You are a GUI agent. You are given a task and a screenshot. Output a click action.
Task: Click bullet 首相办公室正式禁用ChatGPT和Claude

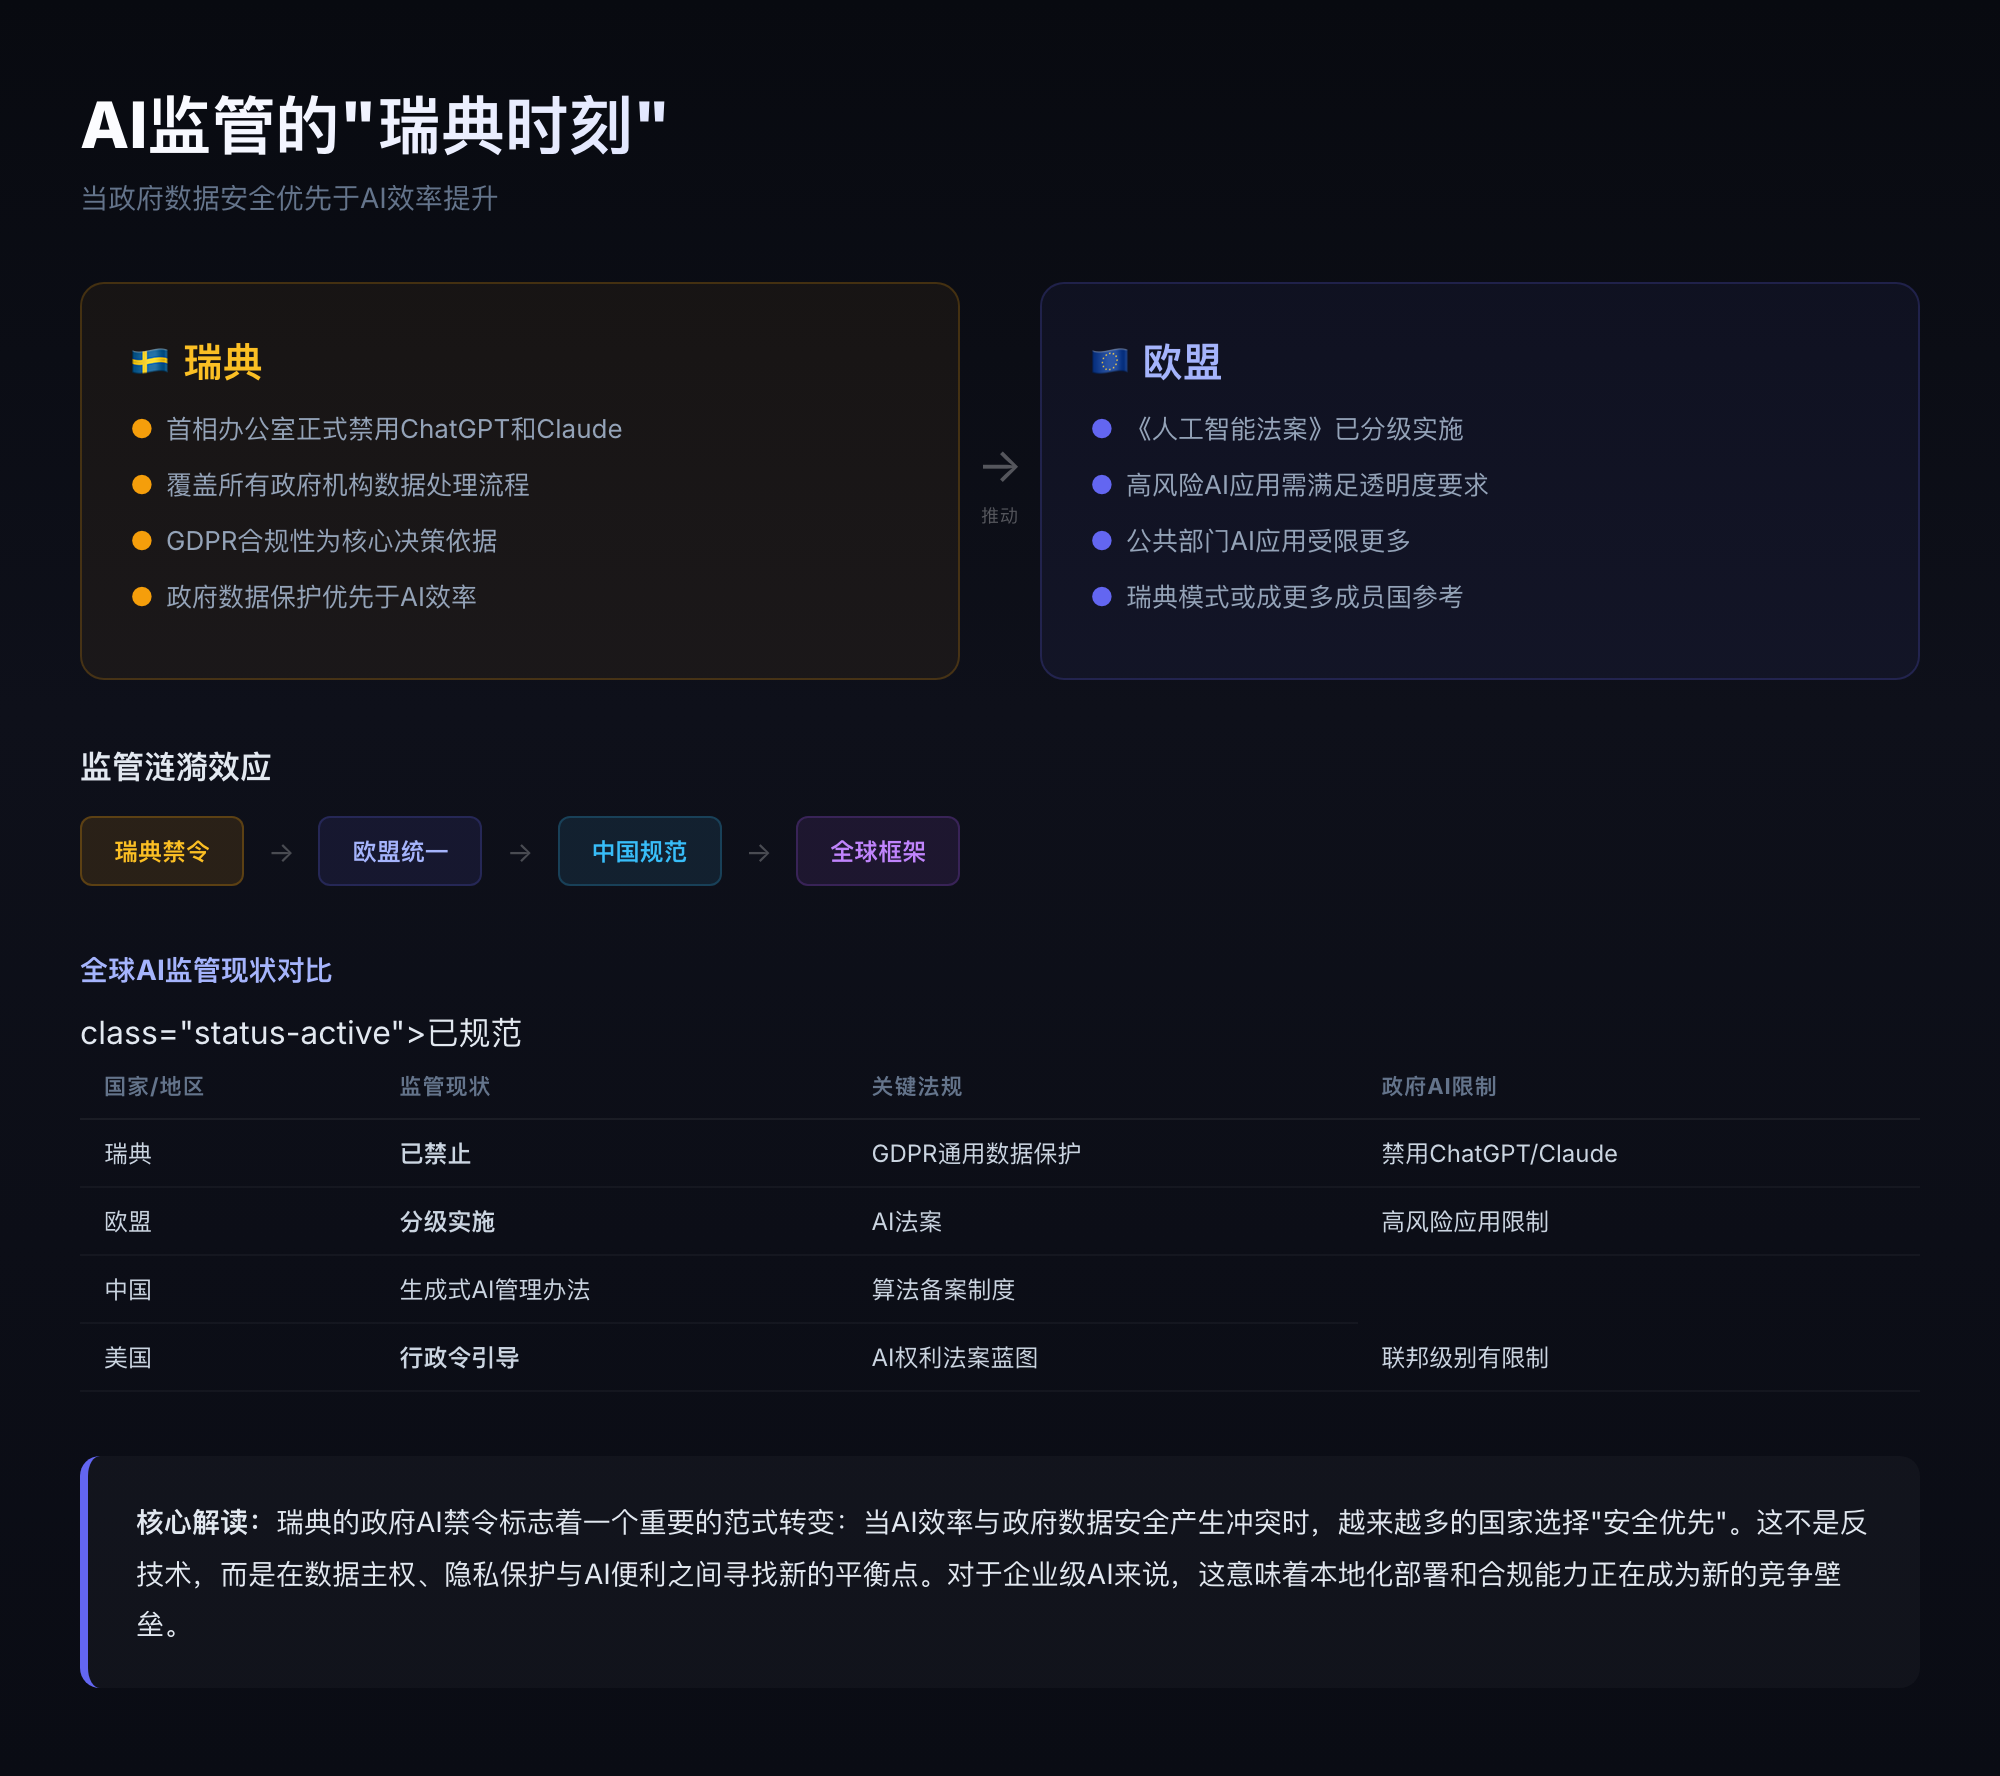click(394, 429)
